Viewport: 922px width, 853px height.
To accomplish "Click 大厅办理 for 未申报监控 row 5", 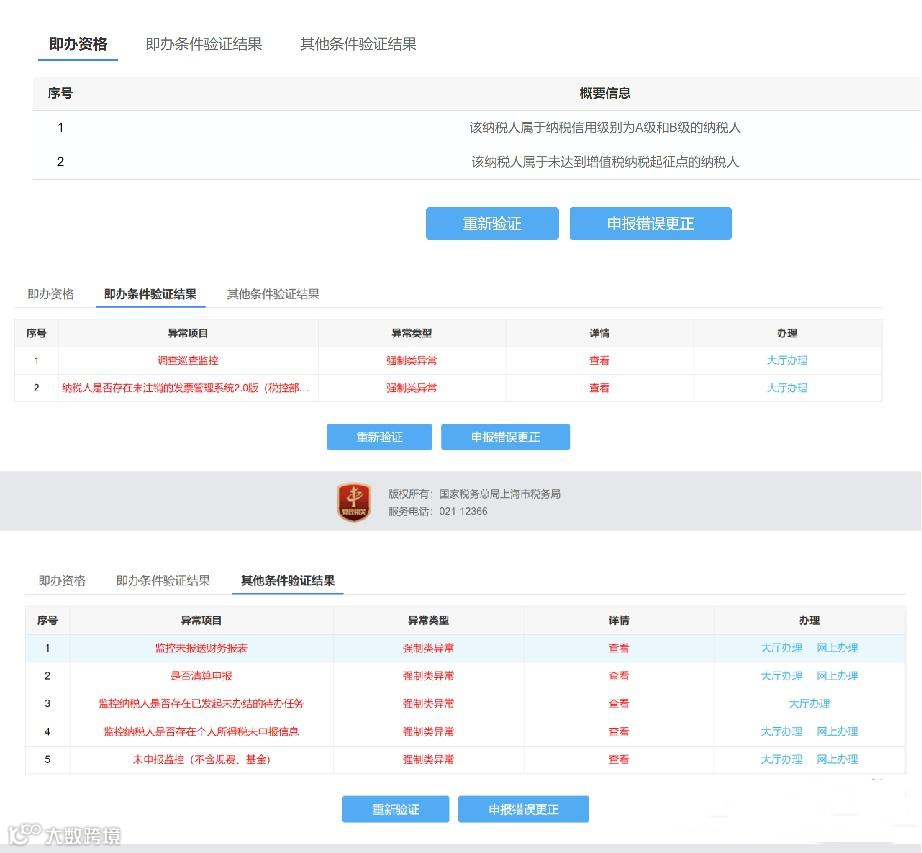I will pos(781,760).
